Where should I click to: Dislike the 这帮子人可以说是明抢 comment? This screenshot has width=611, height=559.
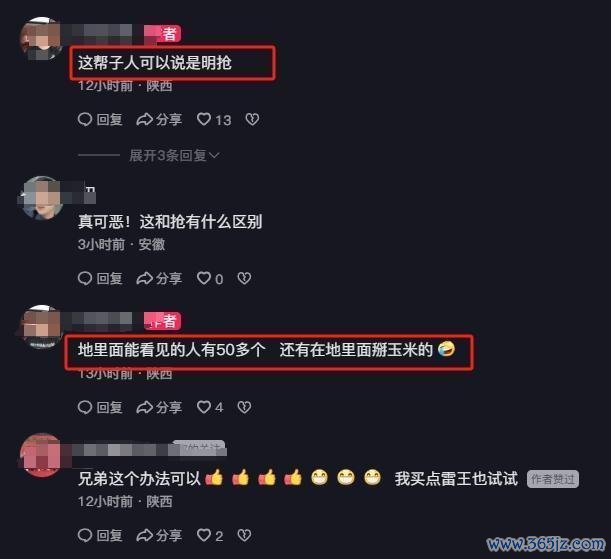pos(252,119)
